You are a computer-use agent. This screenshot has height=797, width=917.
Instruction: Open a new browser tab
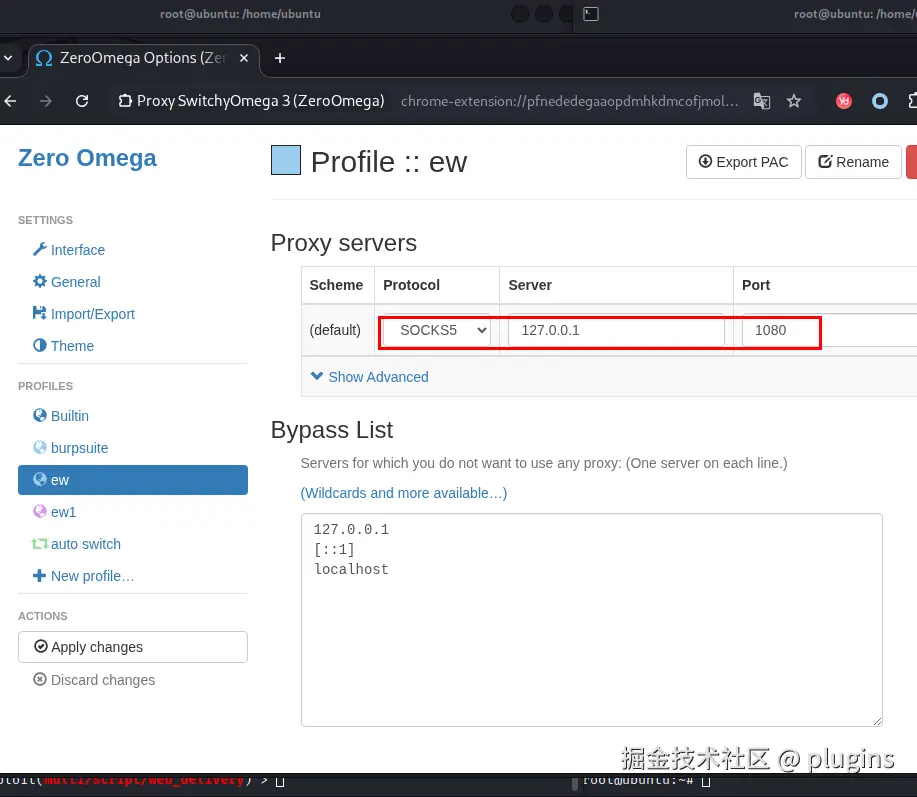(x=280, y=58)
